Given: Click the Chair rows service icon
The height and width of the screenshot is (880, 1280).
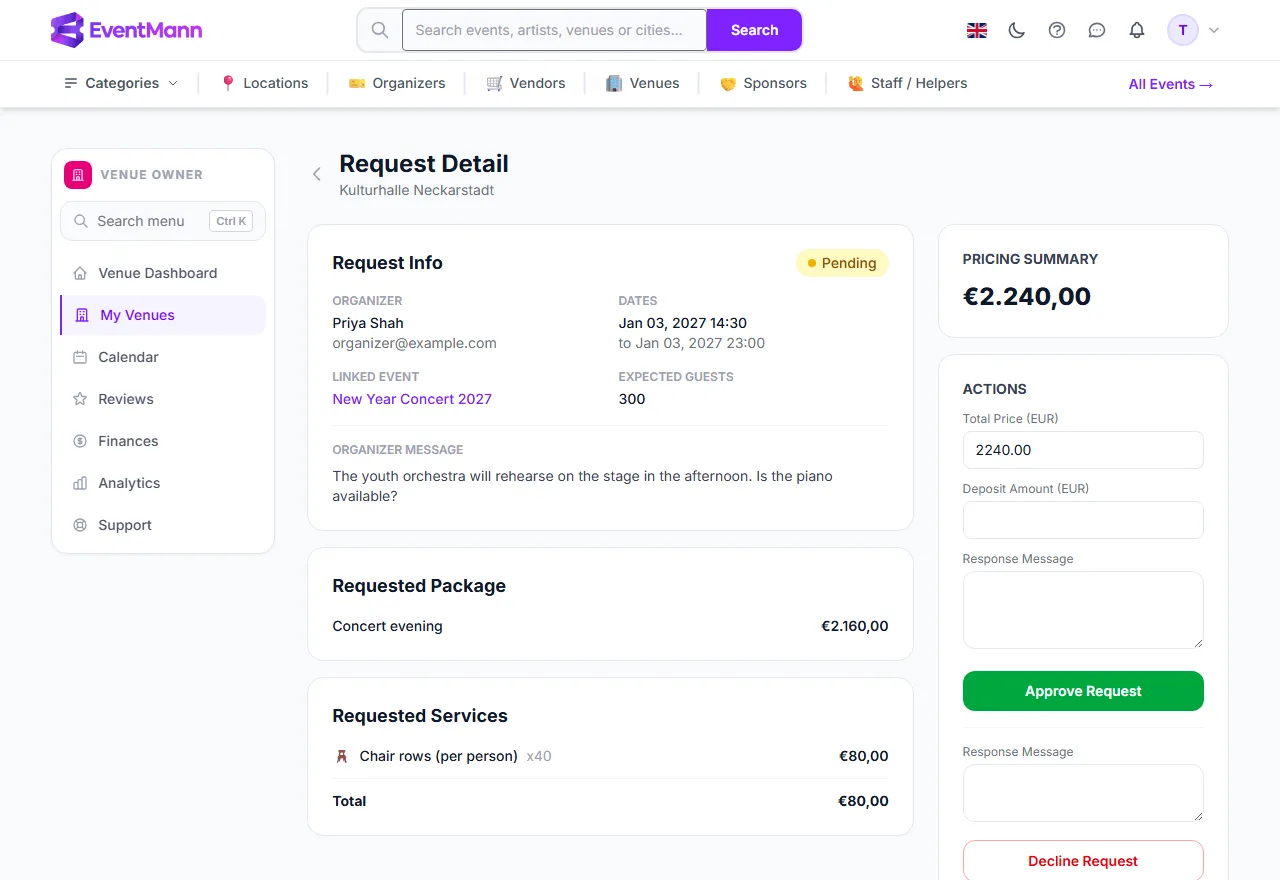Looking at the screenshot, I should pos(342,756).
